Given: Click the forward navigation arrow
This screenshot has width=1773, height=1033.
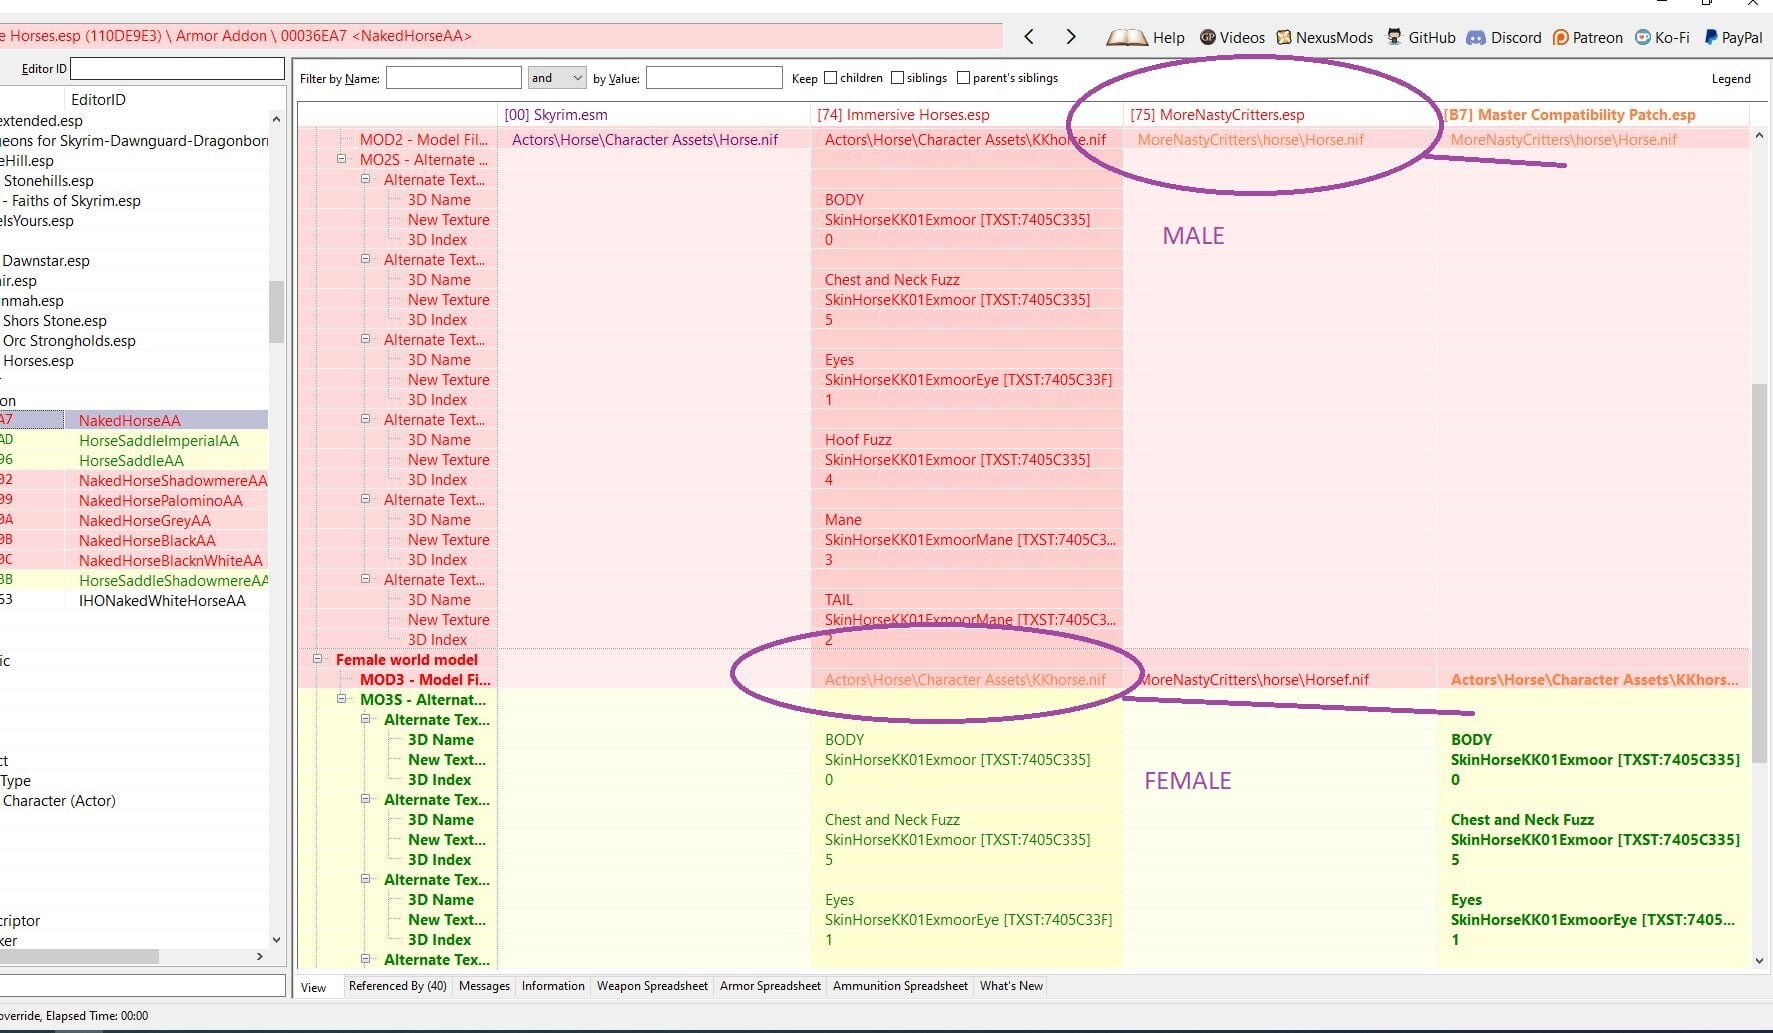Looking at the screenshot, I should pos(1071,37).
